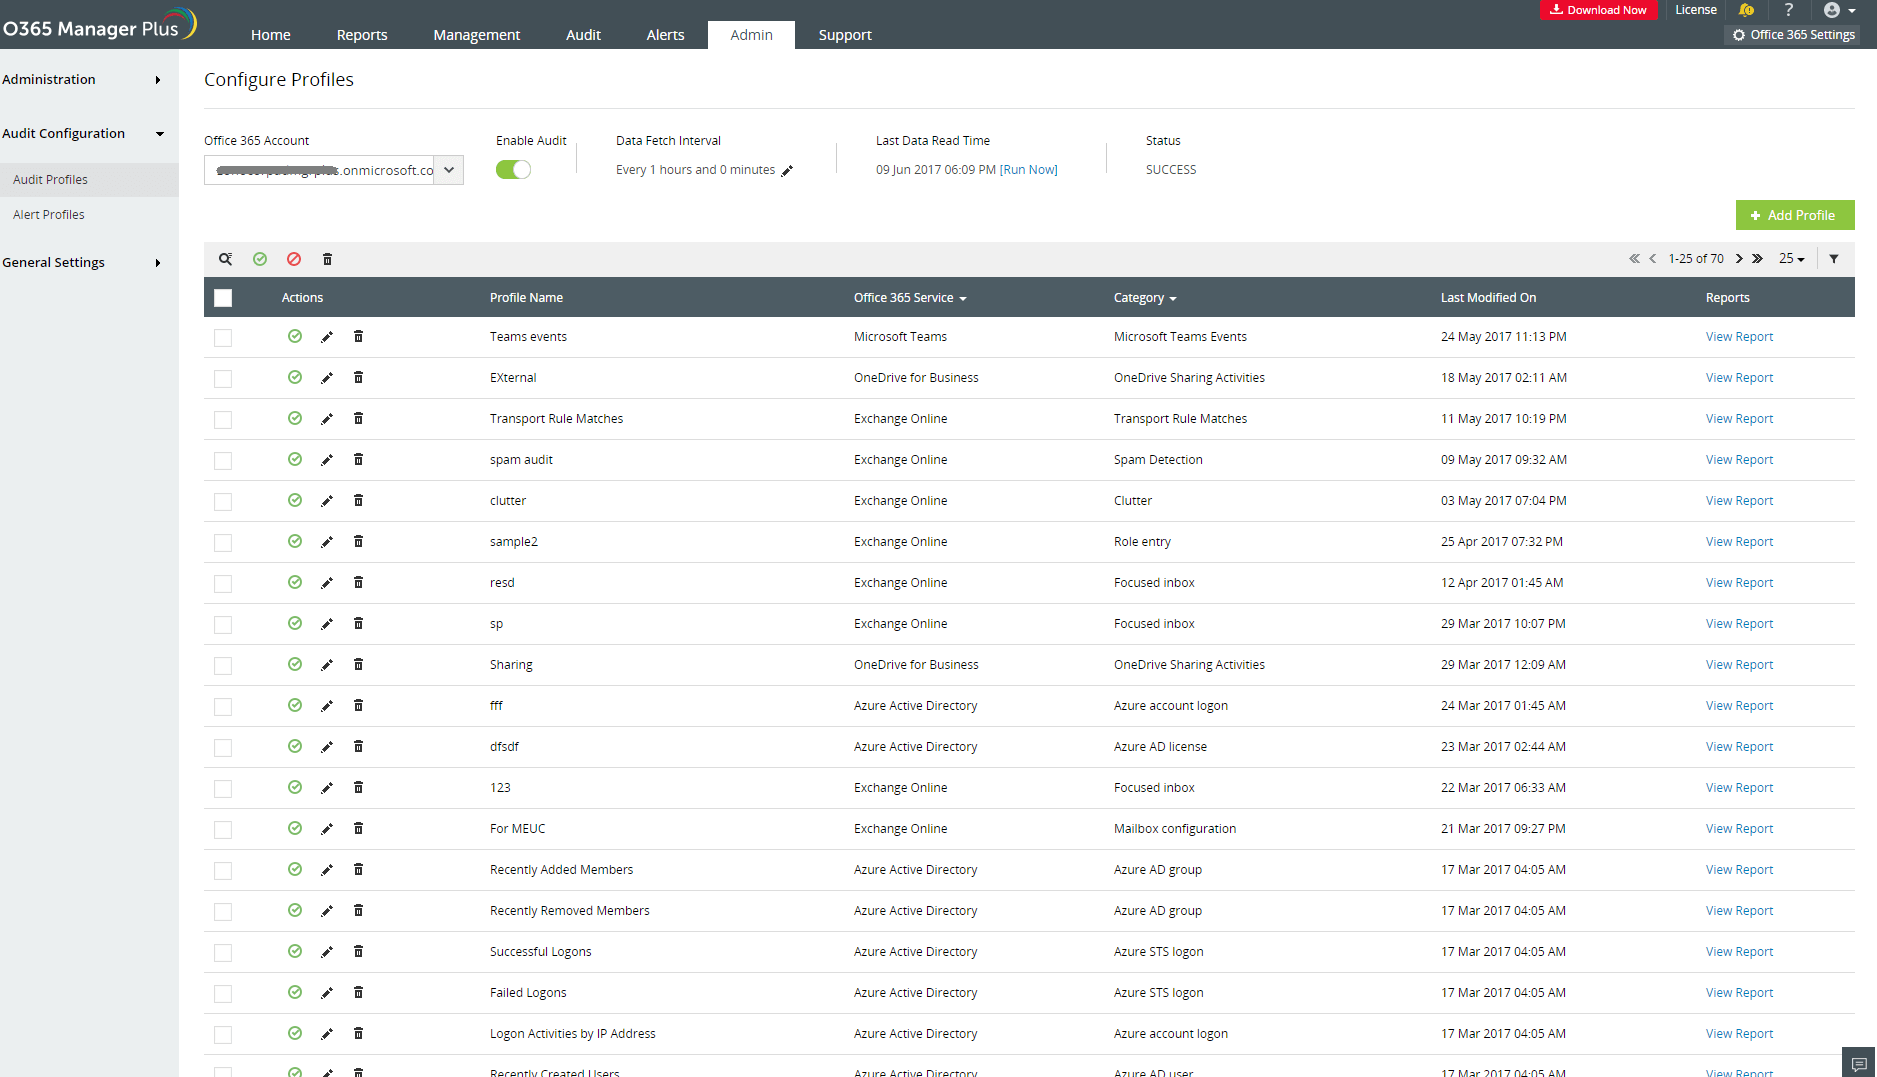The height and width of the screenshot is (1077, 1877).
Task: Open Office 365 Settings
Action: point(1793,35)
